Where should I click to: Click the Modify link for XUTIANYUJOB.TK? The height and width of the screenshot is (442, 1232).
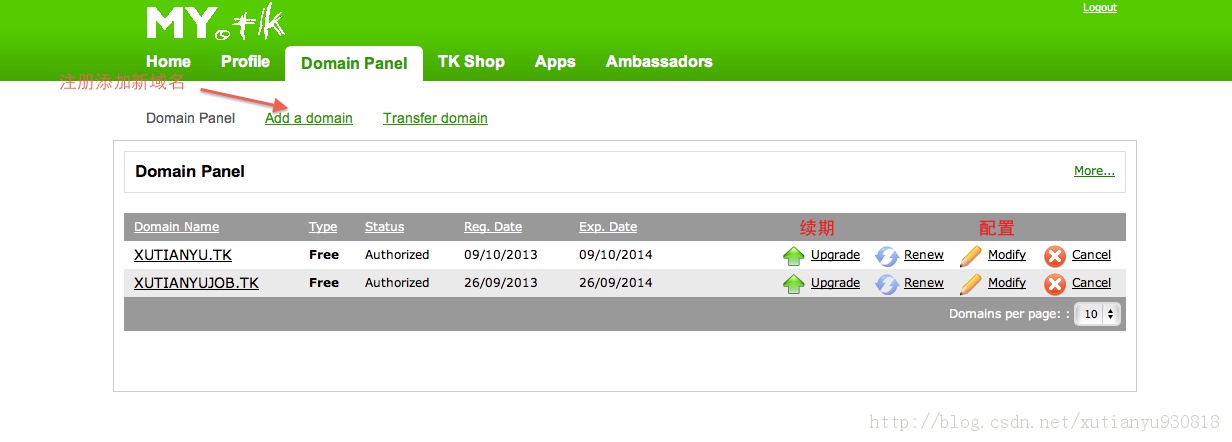tap(1007, 283)
